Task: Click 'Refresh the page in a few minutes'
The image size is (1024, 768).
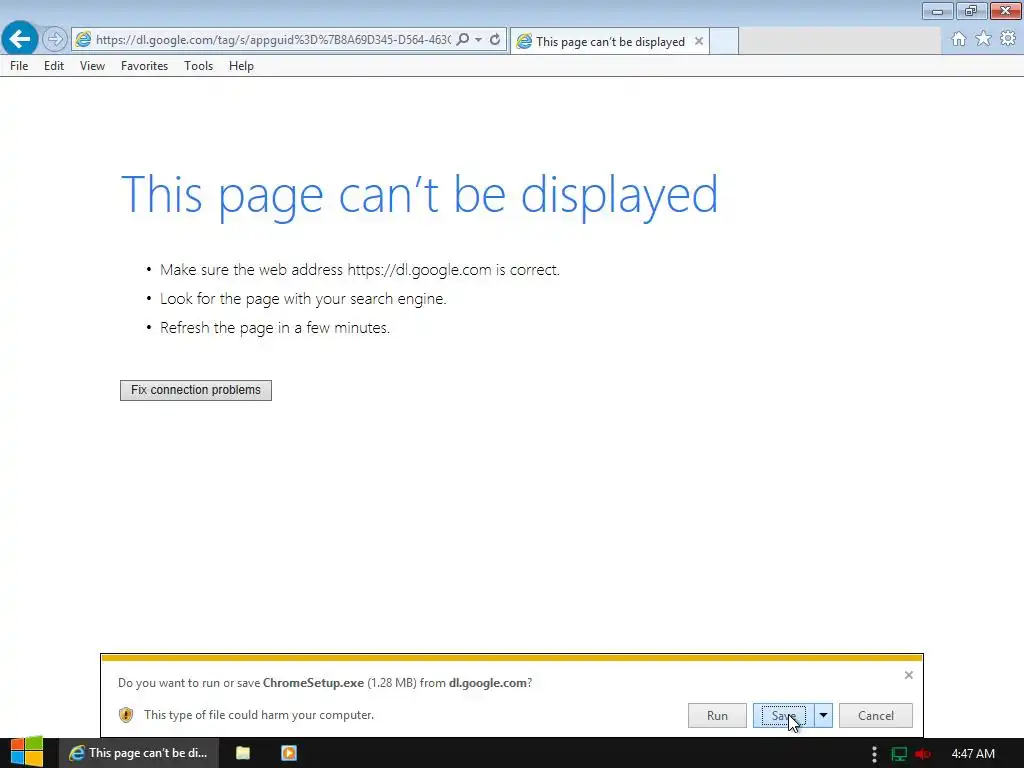Action: click(x=275, y=328)
